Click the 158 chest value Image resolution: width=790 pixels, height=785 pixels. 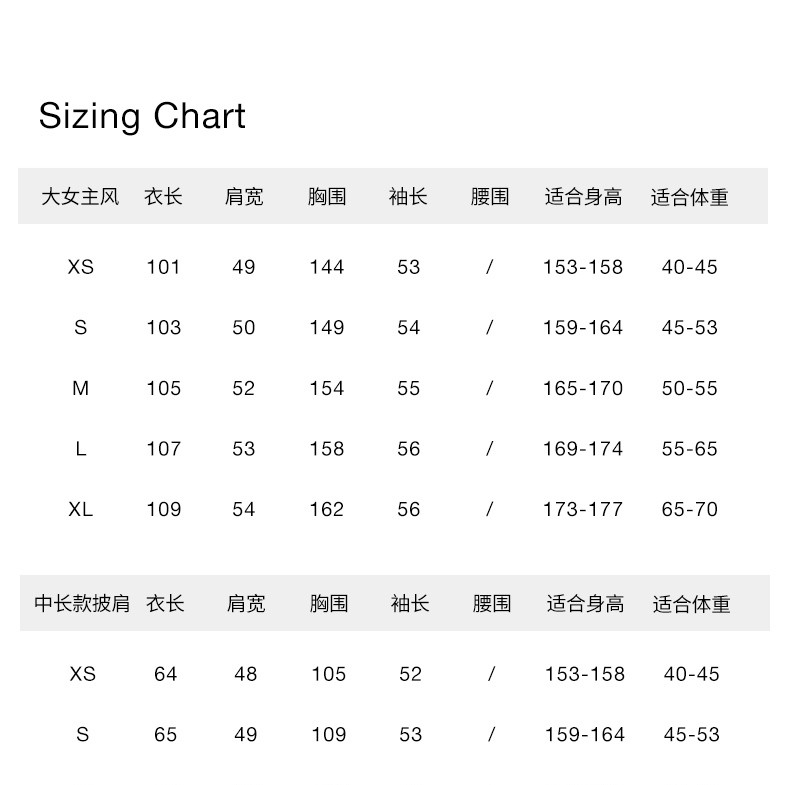[326, 449]
